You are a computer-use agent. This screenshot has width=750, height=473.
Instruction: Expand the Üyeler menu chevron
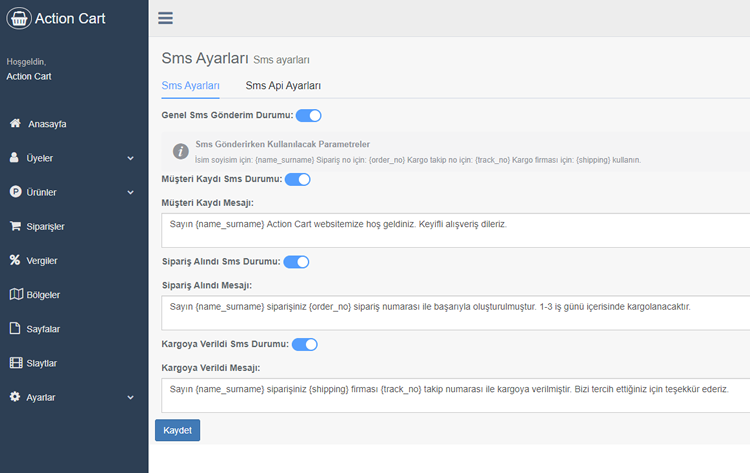click(x=131, y=158)
